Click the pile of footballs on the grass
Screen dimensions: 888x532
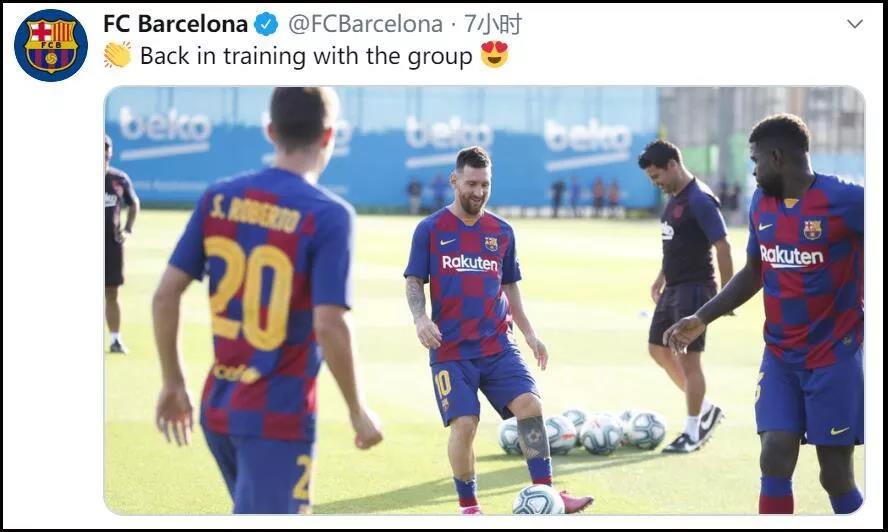(583, 432)
